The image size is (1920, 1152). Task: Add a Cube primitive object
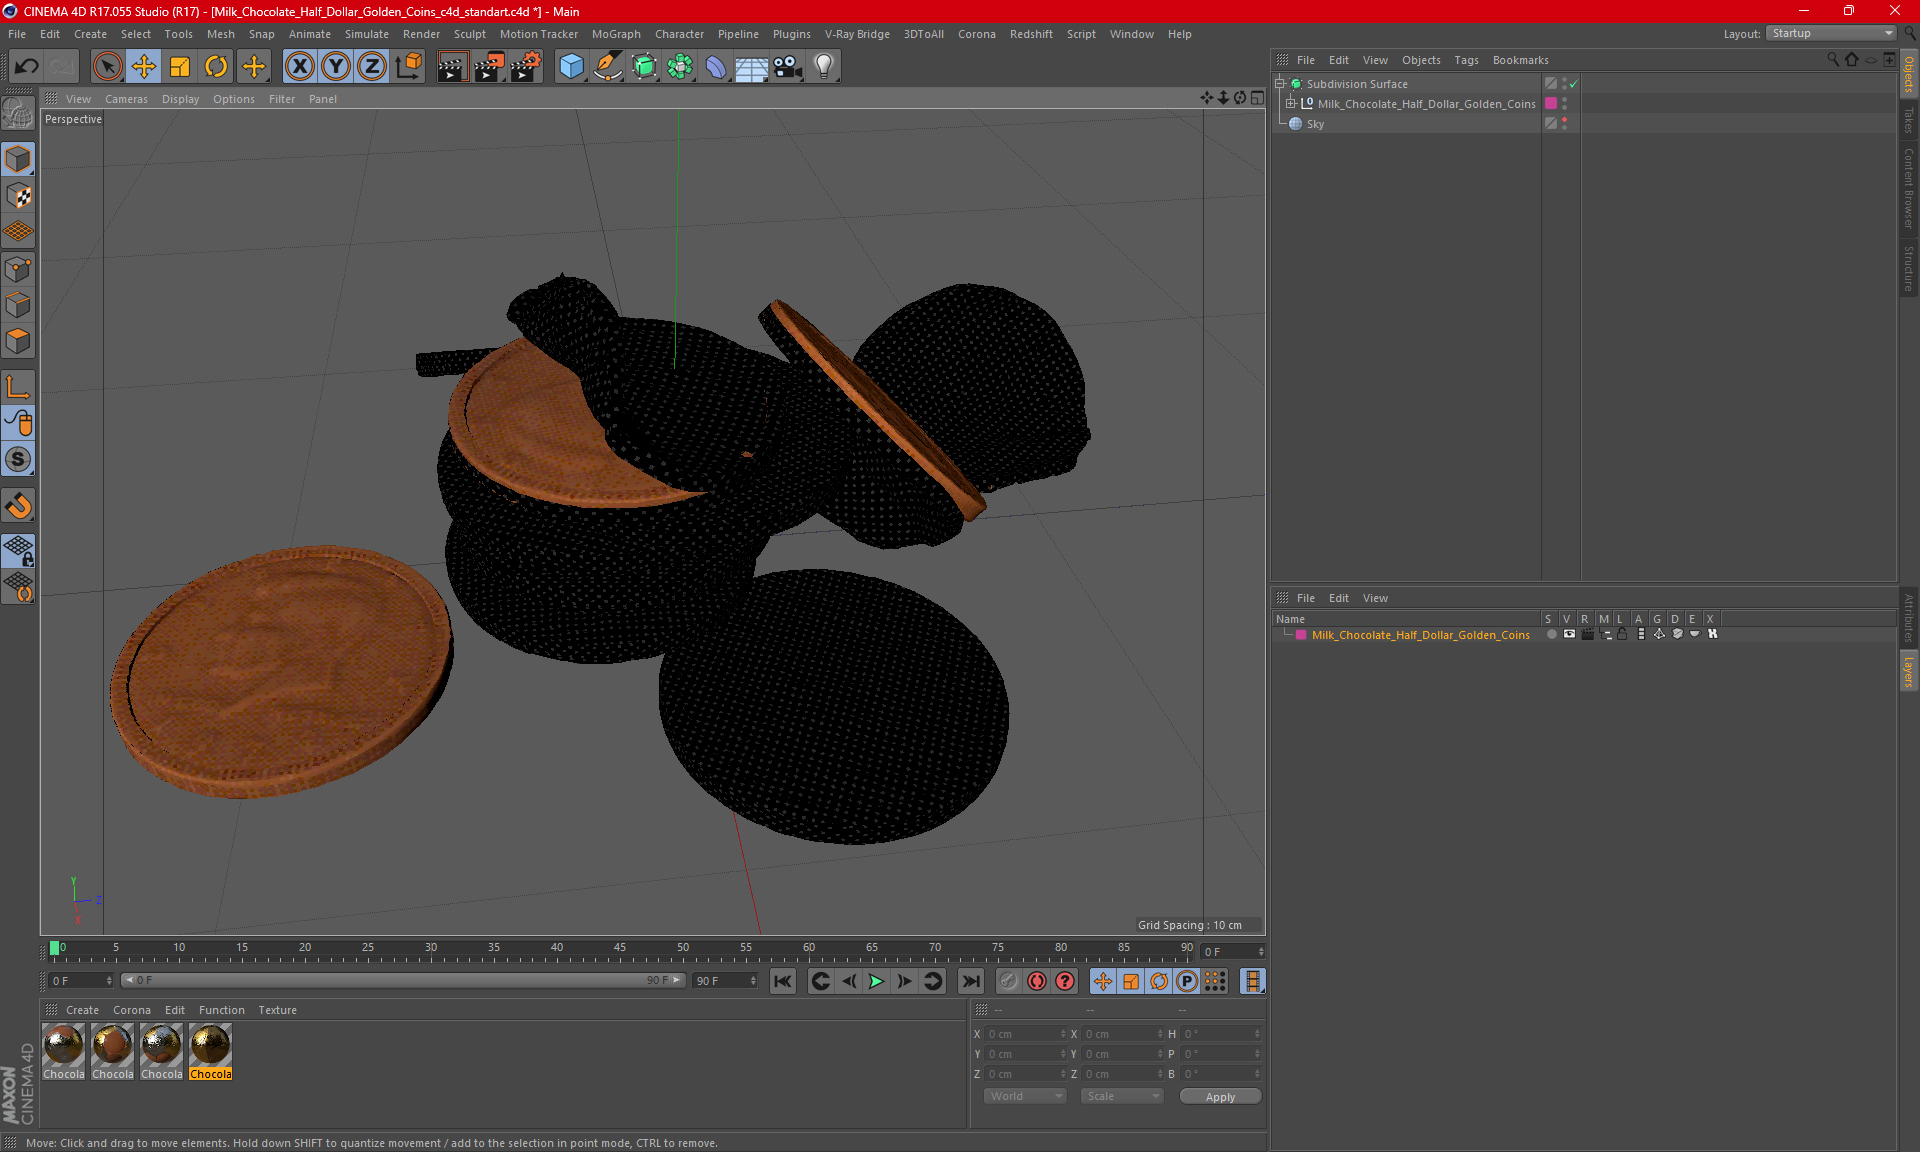tap(571, 66)
